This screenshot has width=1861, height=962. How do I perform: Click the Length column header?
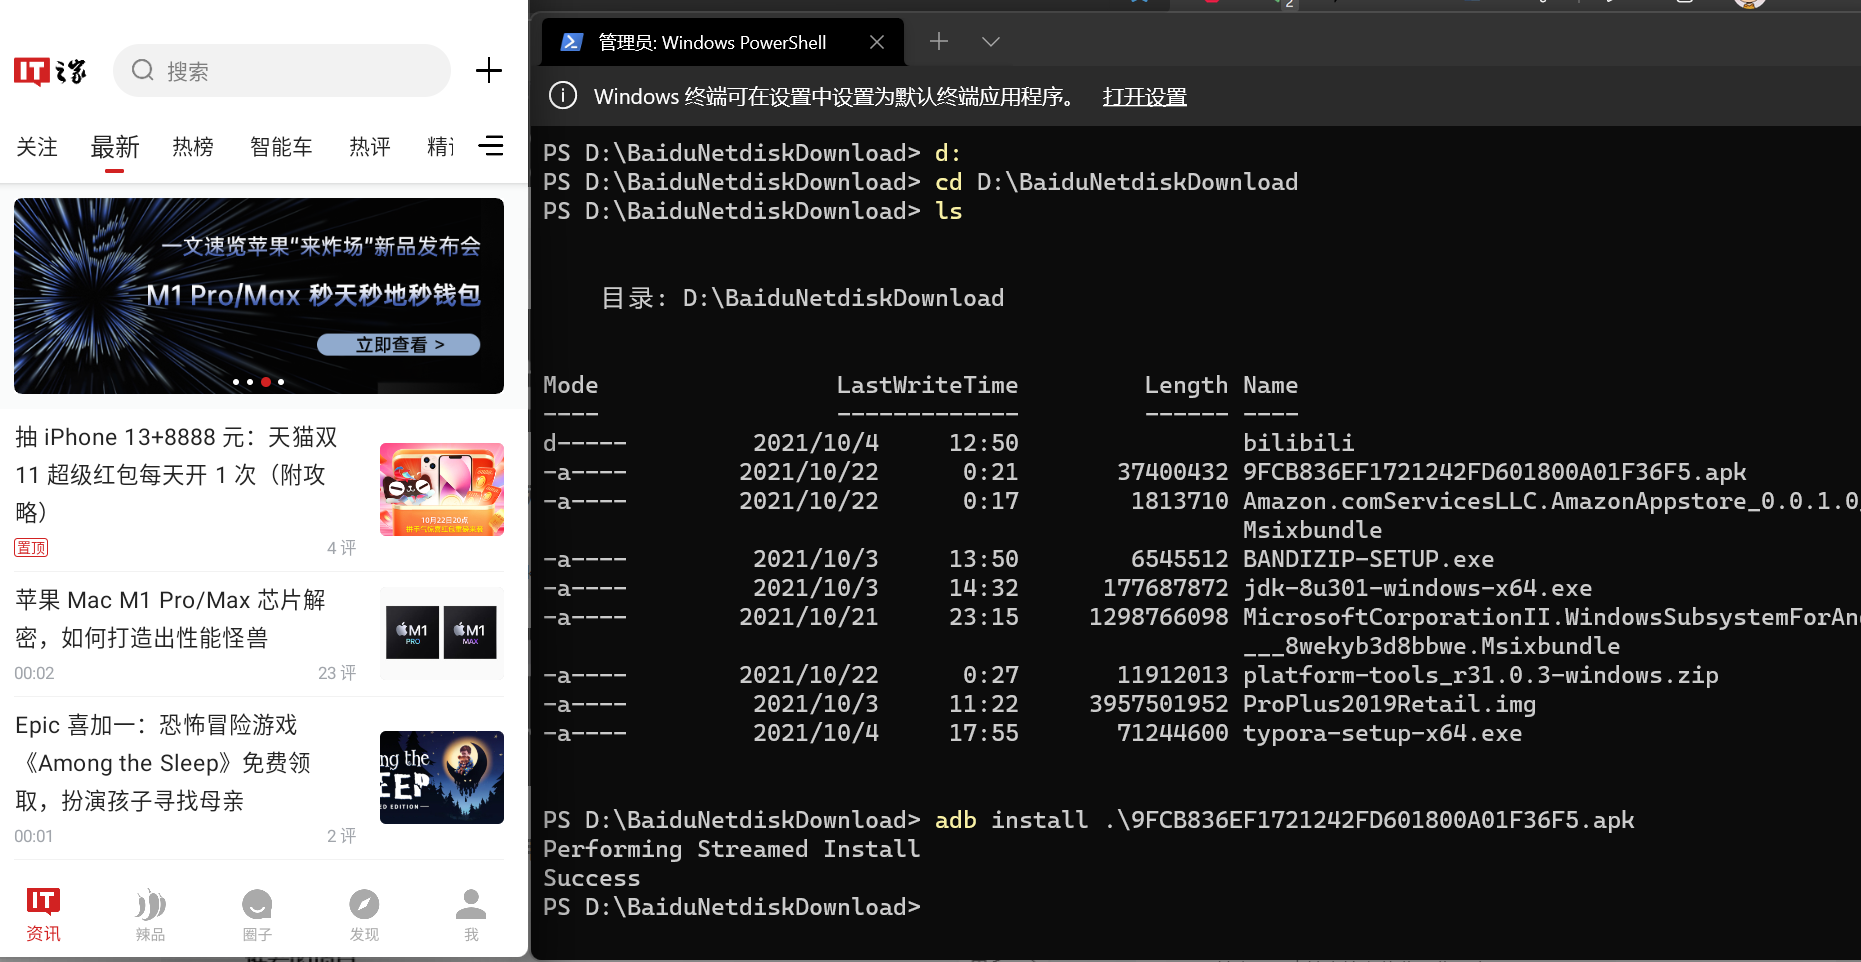click(x=1186, y=385)
